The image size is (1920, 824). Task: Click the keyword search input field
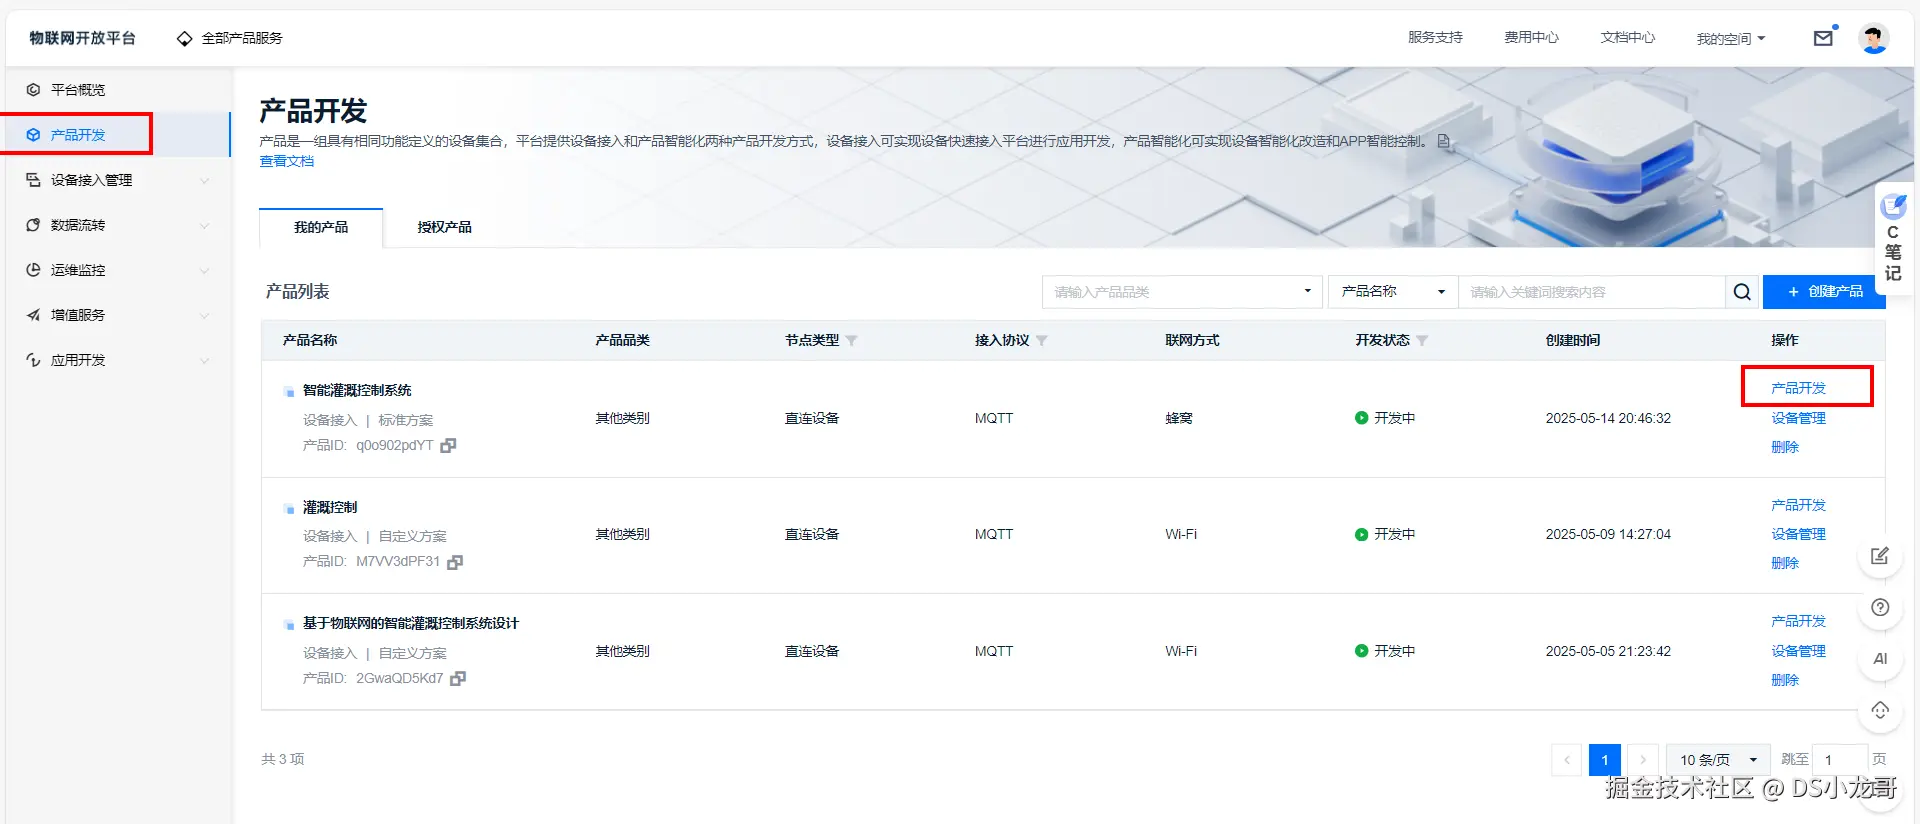pos(1592,292)
